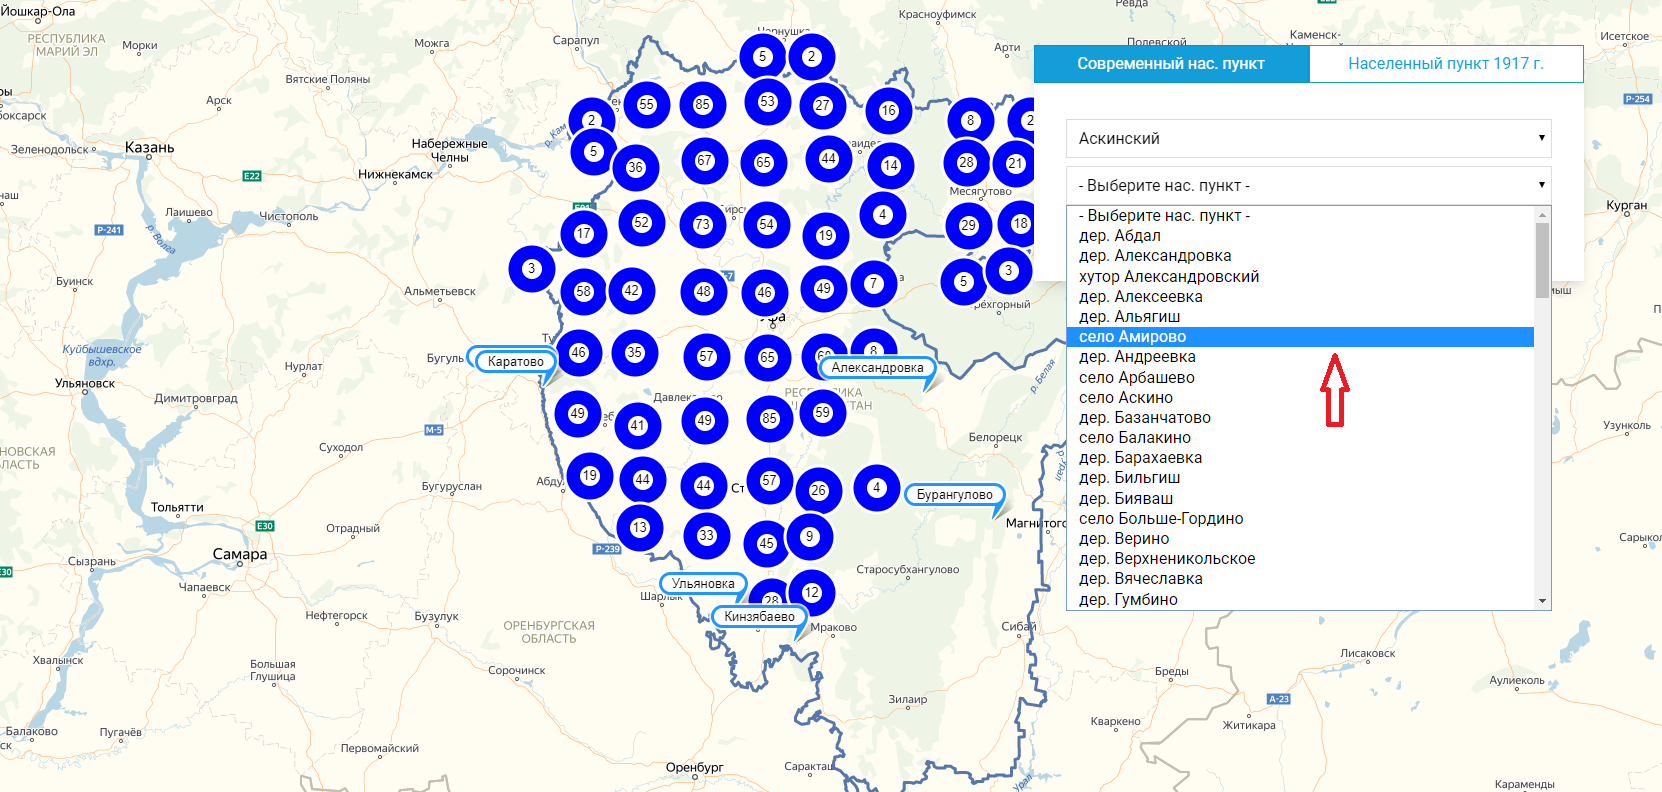Open the Выберите нас. пункт dropdown
The height and width of the screenshot is (792, 1662).
(1309, 185)
